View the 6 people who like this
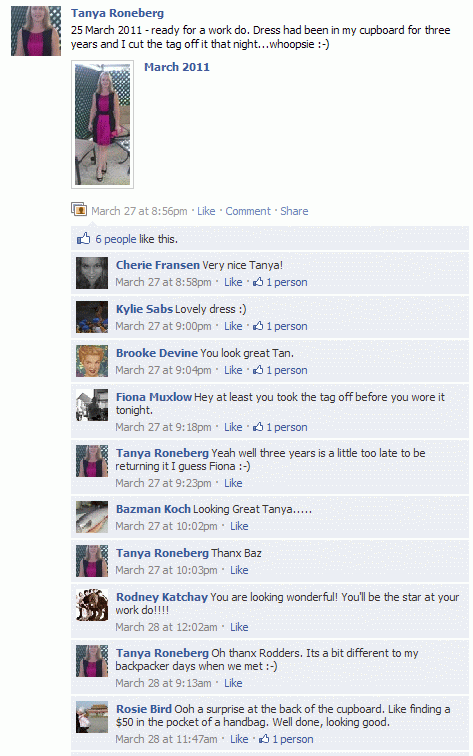 point(116,239)
